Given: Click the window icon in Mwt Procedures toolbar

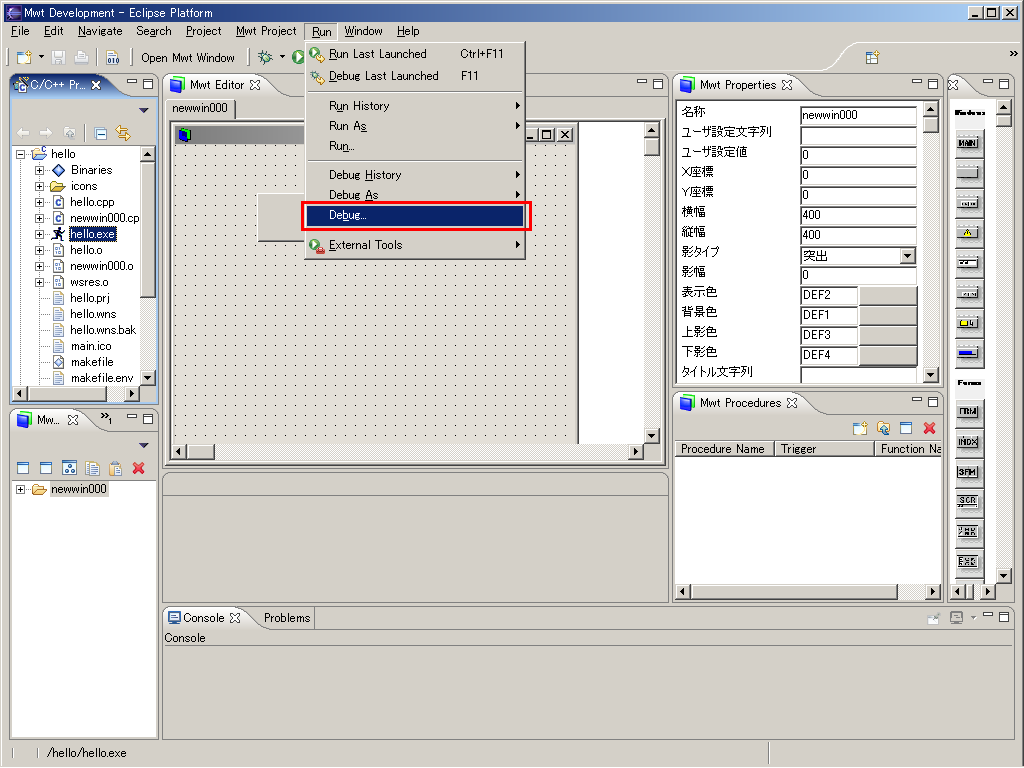Looking at the screenshot, I should click(906, 428).
